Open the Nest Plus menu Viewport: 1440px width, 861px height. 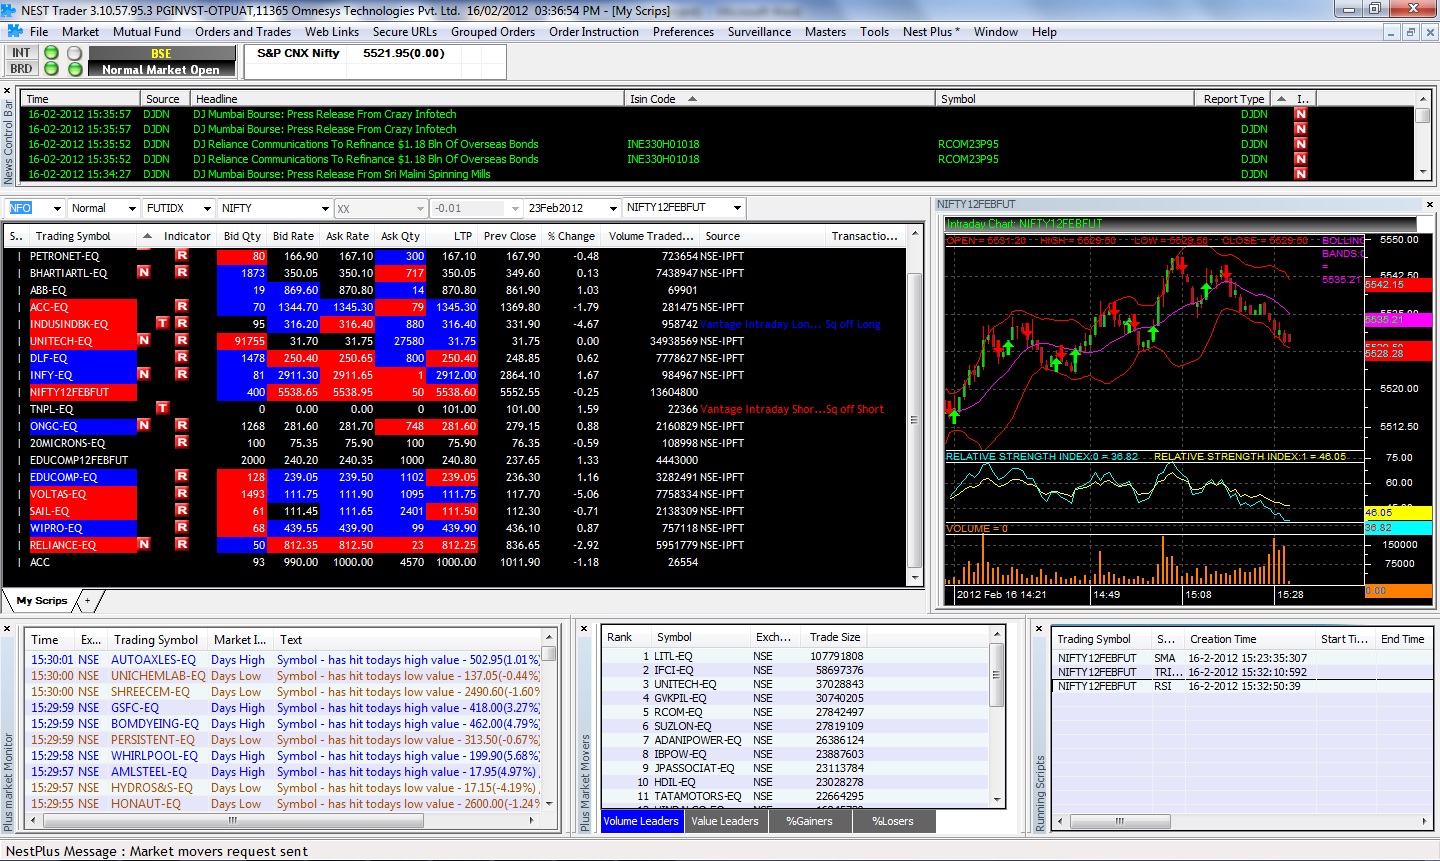[x=931, y=32]
